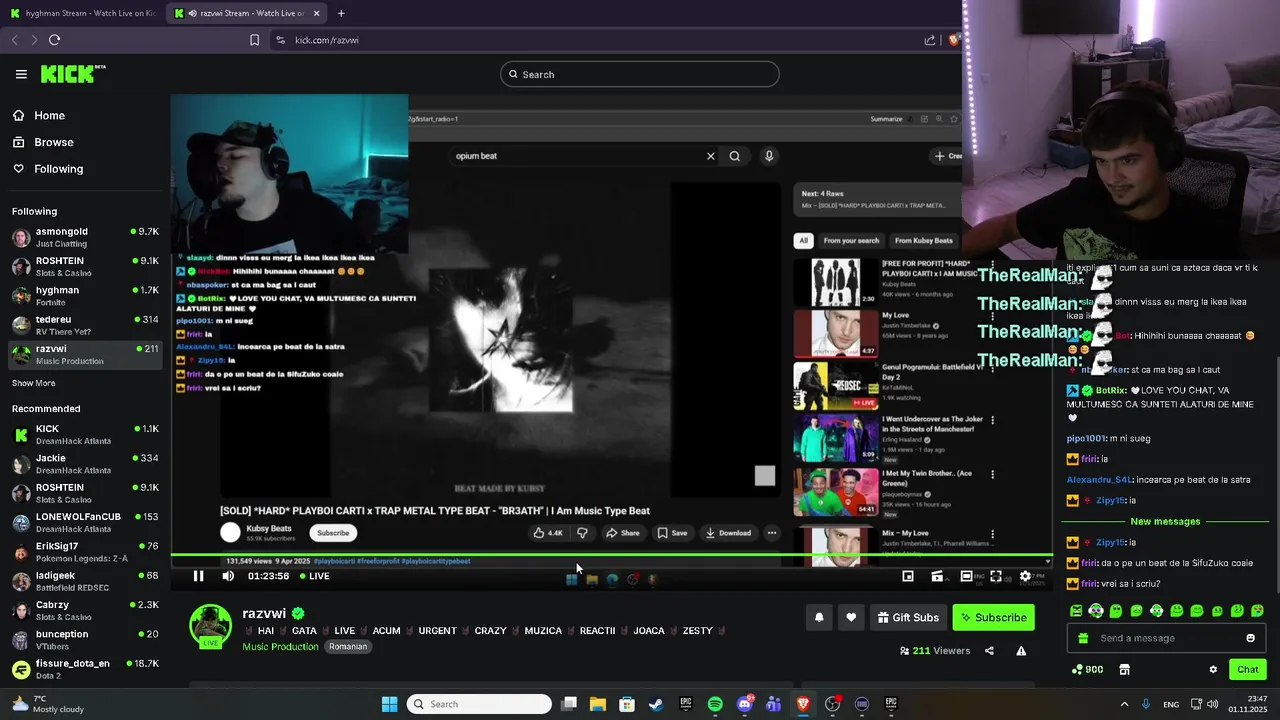
Task: Close the razvwi Stream browser tab
Action: pyautogui.click(x=317, y=13)
